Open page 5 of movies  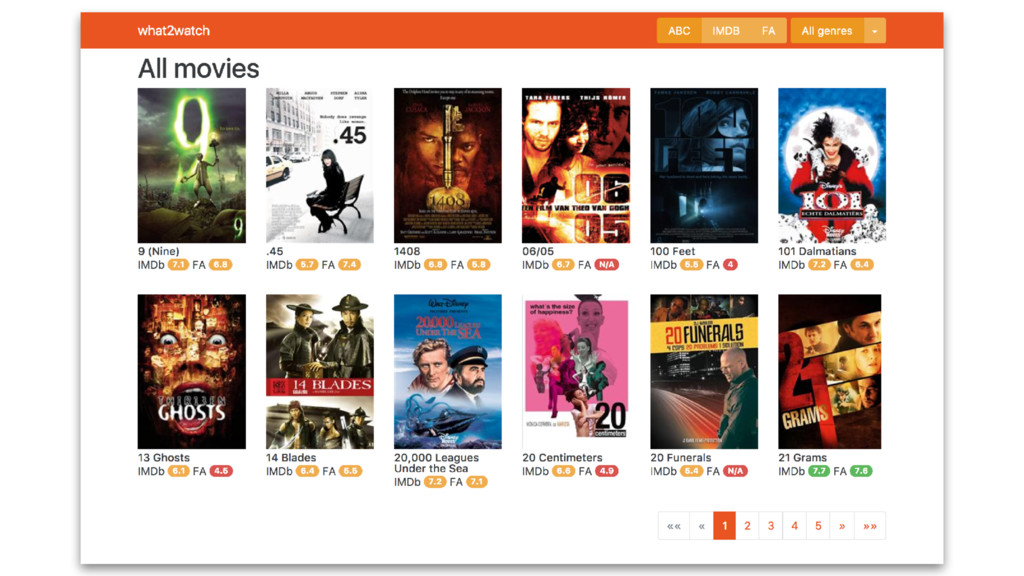click(x=818, y=526)
